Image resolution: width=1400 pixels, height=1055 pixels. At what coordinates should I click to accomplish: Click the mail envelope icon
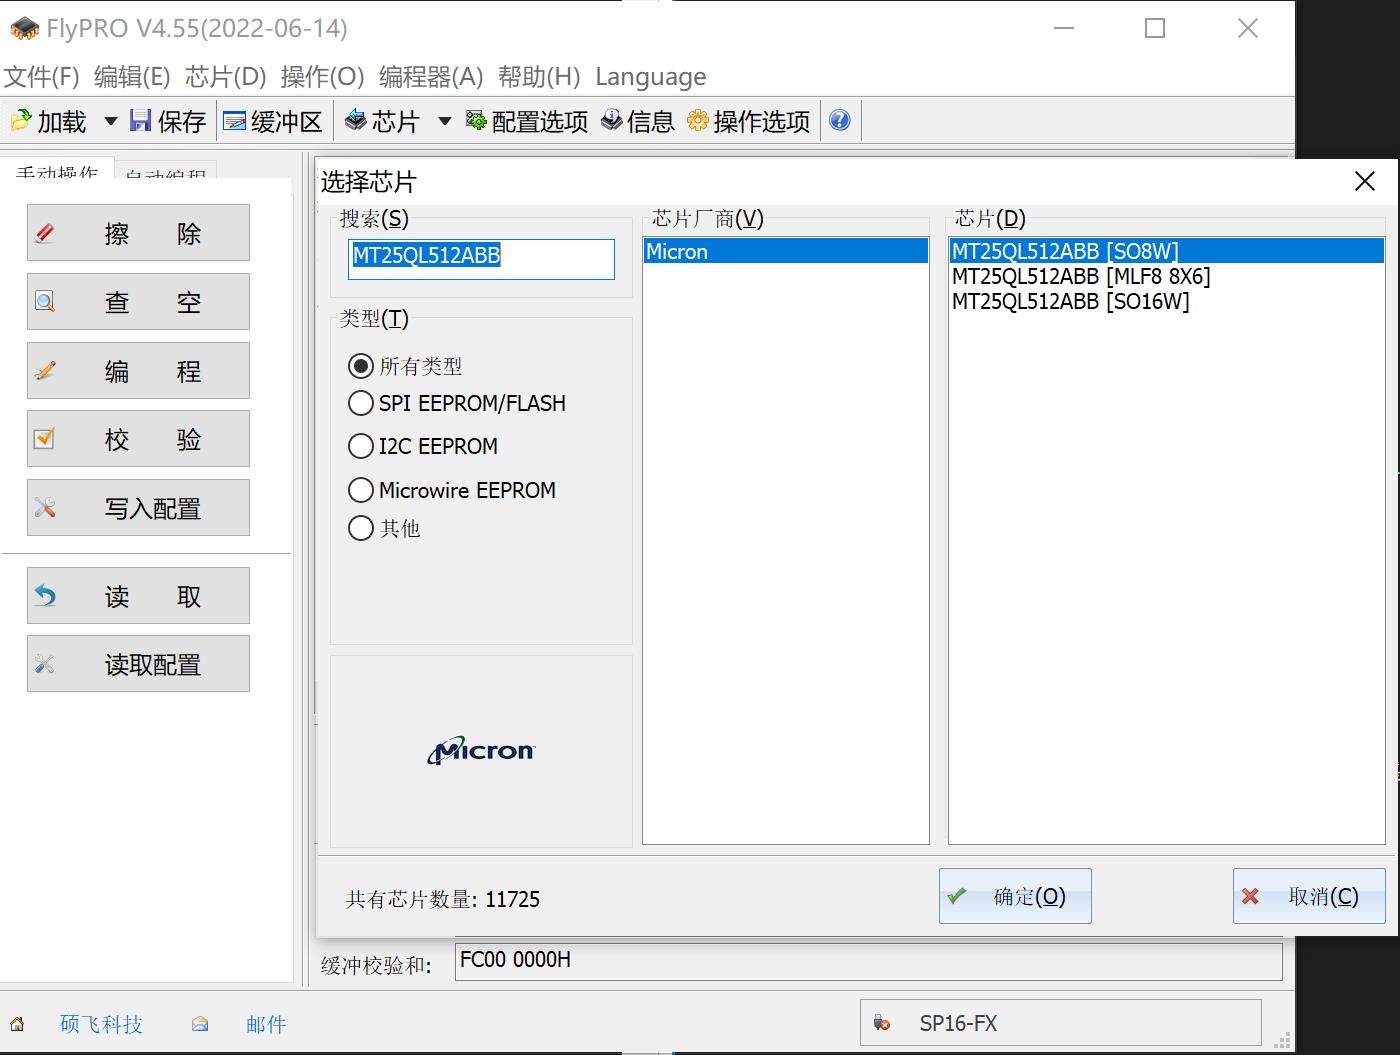200,1024
